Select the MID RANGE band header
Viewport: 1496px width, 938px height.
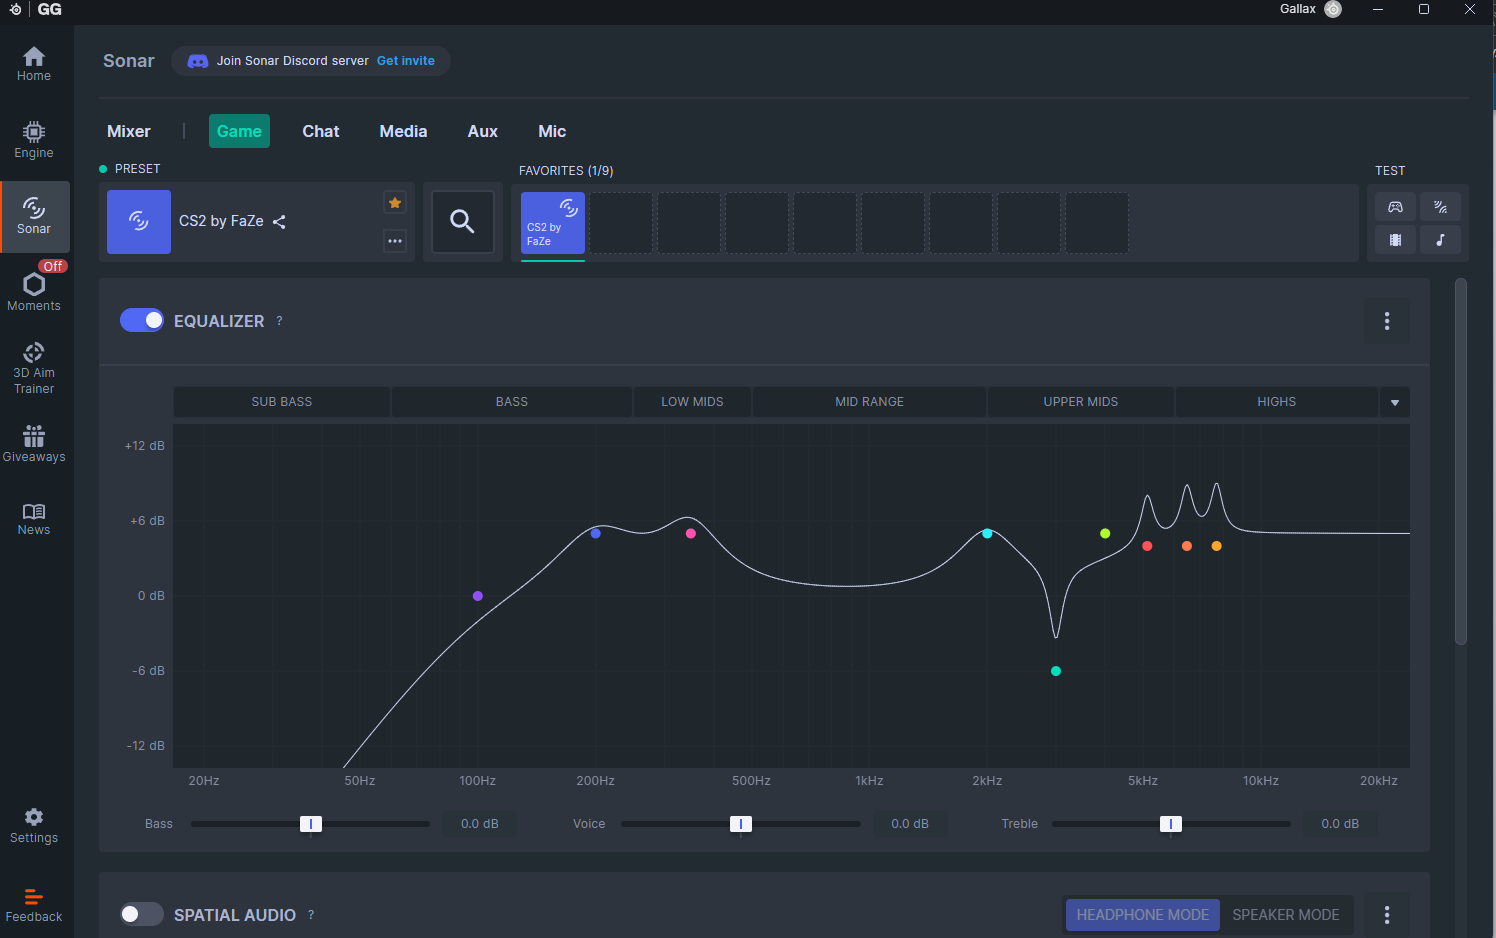pyautogui.click(x=869, y=402)
